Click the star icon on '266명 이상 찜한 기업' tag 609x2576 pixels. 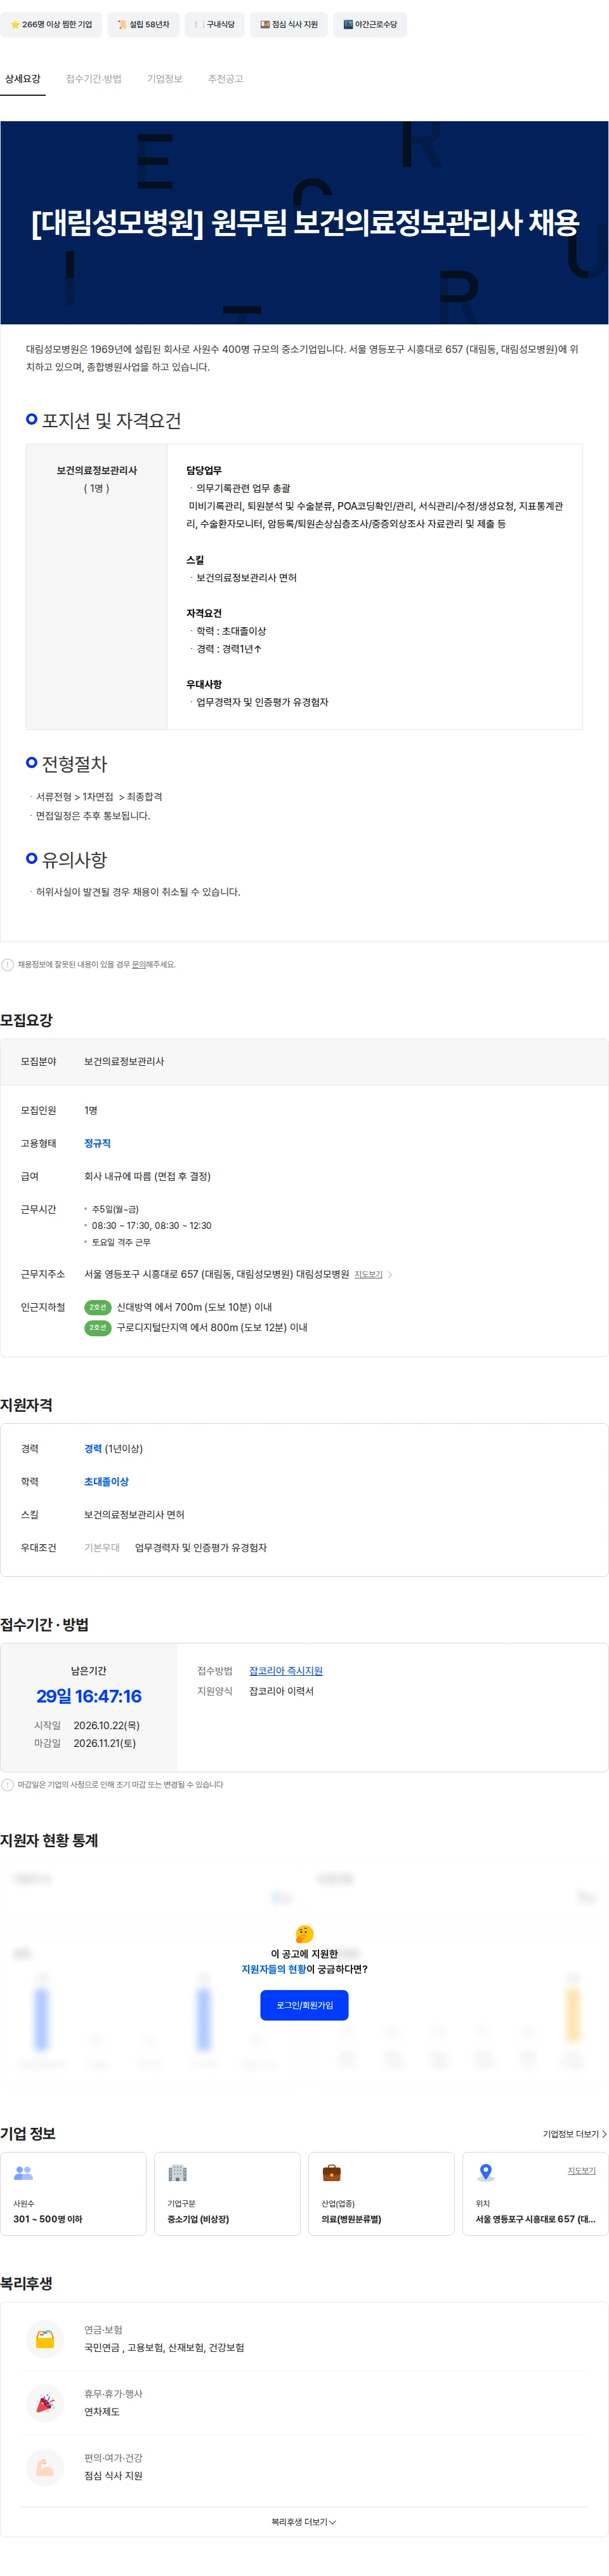pyautogui.click(x=15, y=24)
